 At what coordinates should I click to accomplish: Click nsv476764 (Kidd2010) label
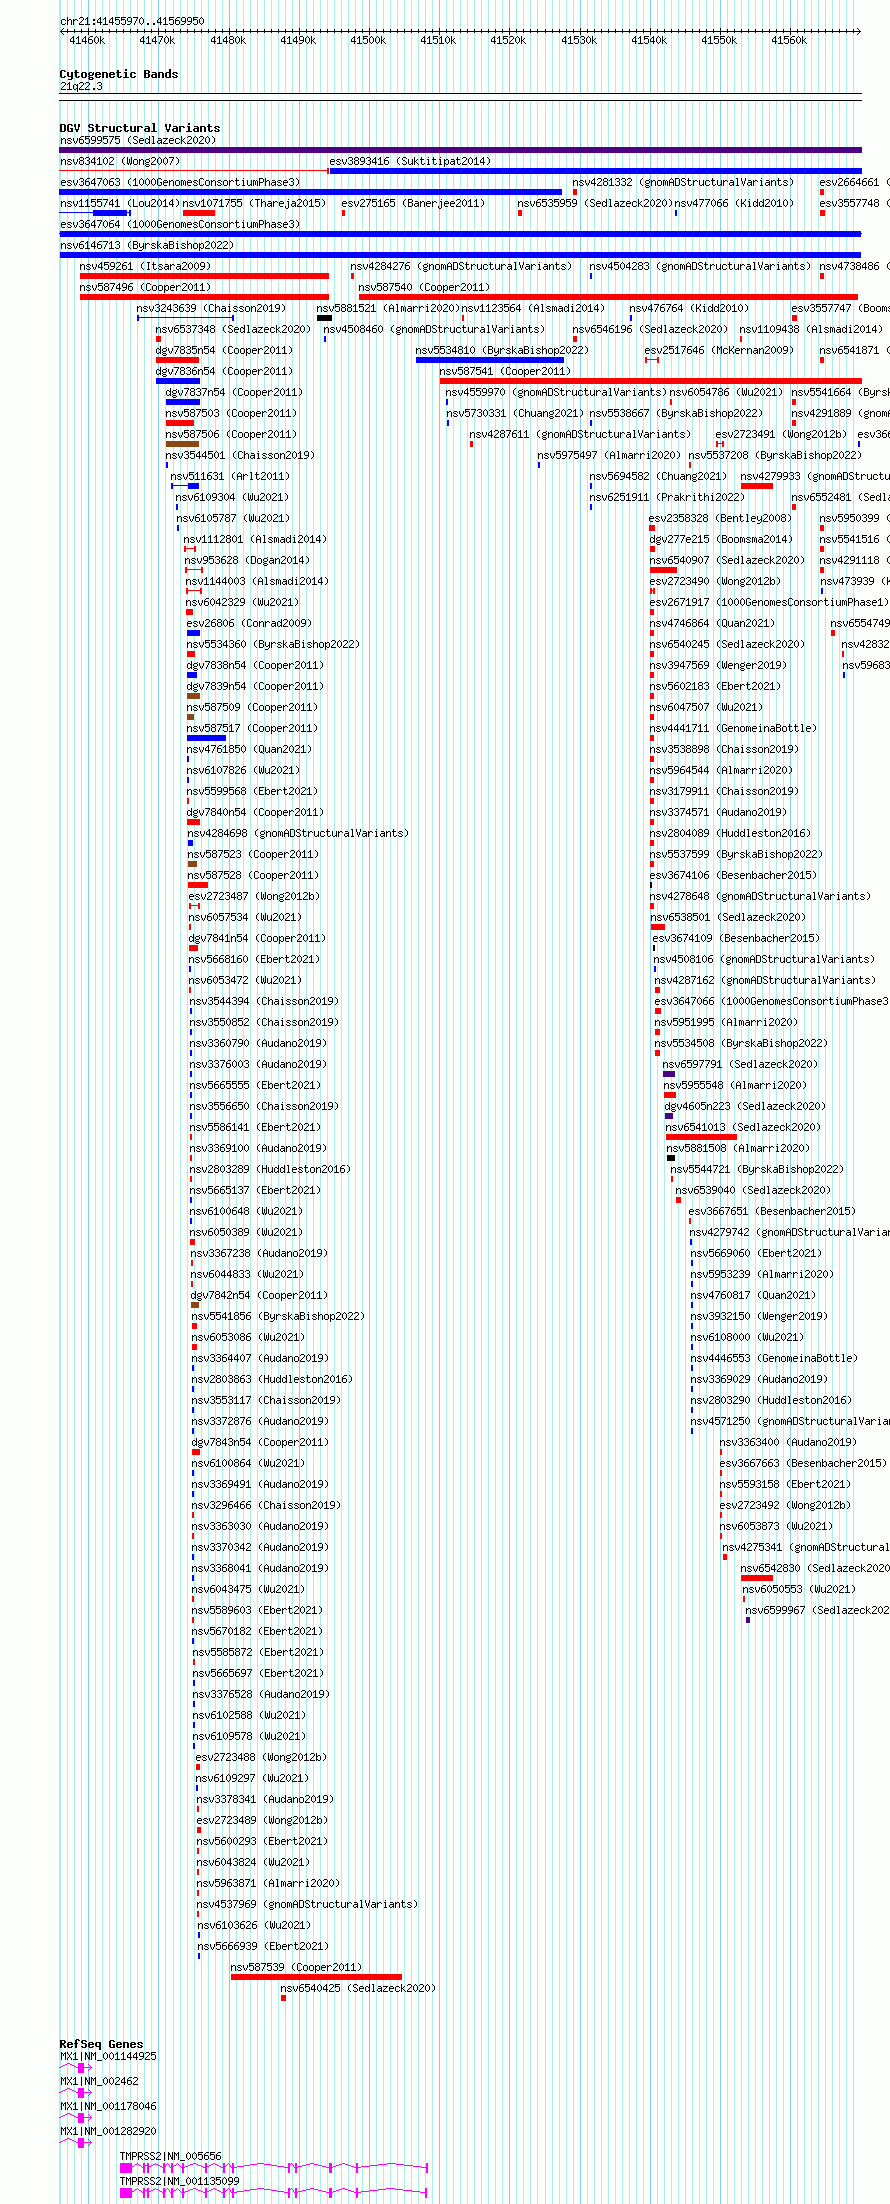click(x=689, y=308)
